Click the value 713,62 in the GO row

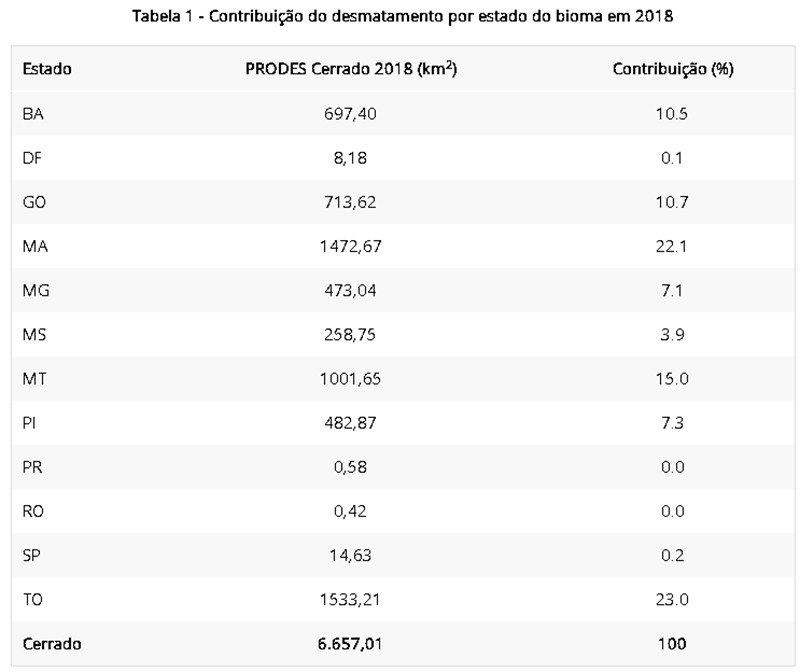point(351,202)
